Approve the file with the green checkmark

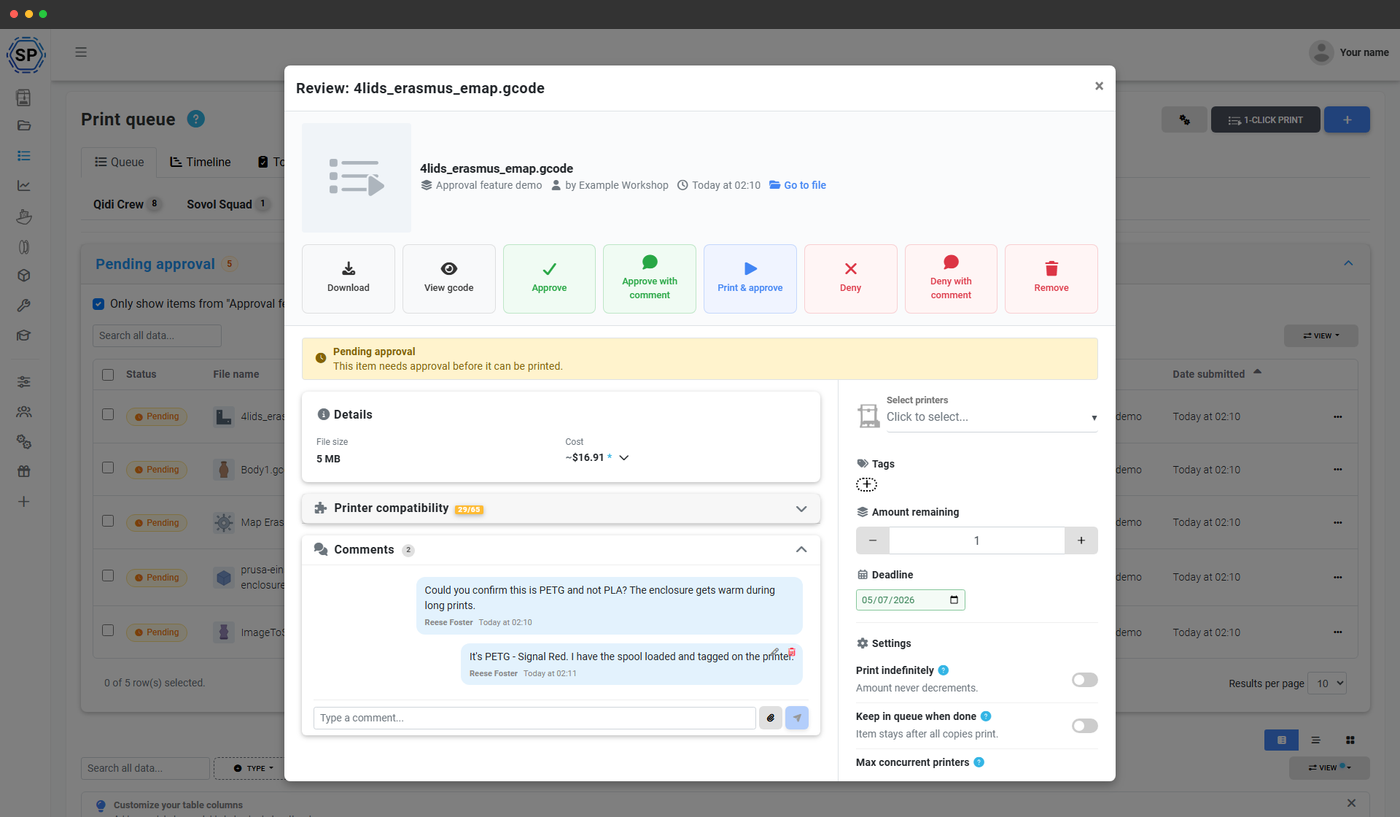click(x=549, y=279)
